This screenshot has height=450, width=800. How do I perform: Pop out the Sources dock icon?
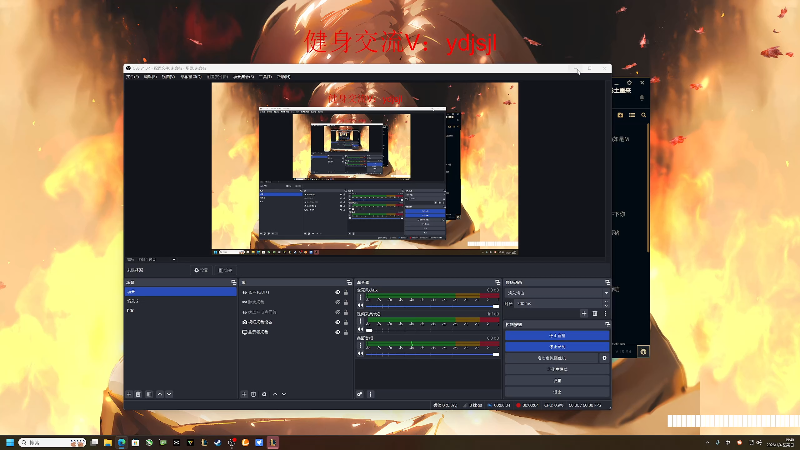(349, 283)
